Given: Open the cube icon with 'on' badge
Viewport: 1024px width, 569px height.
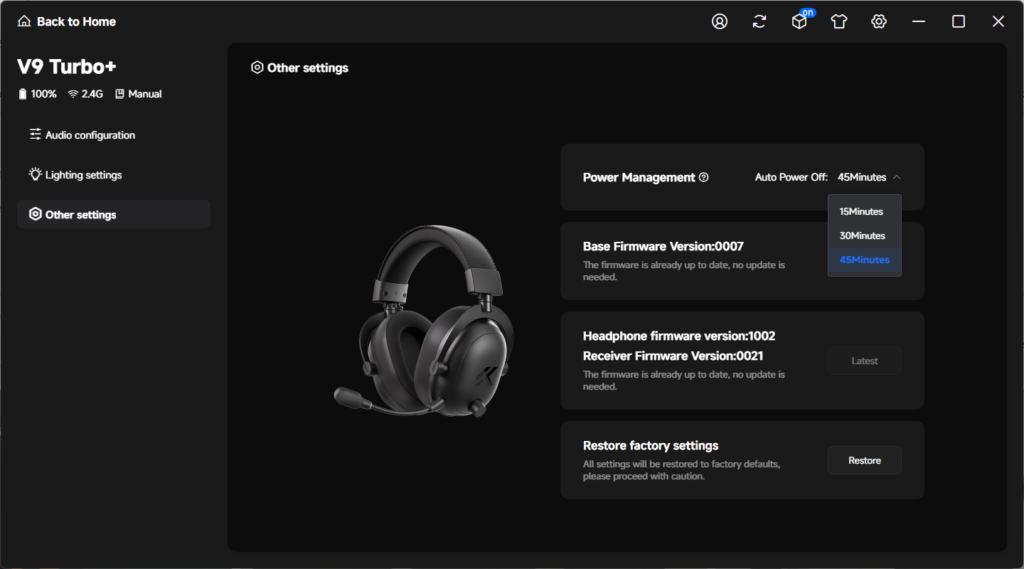Looking at the screenshot, I should [x=801, y=20].
